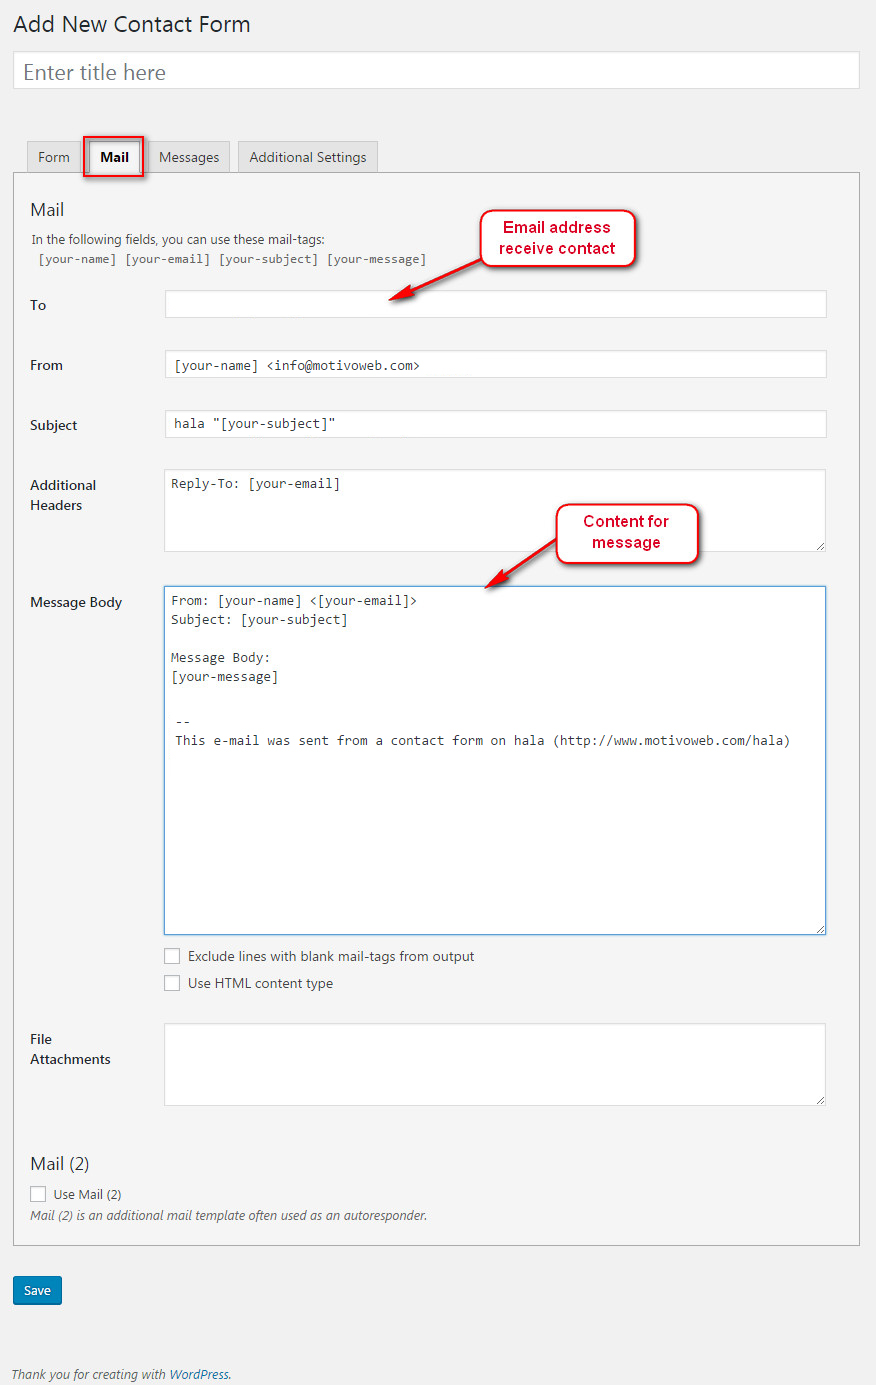This screenshot has width=876, height=1386.
Task: Click the Save button
Action: tap(37, 1290)
